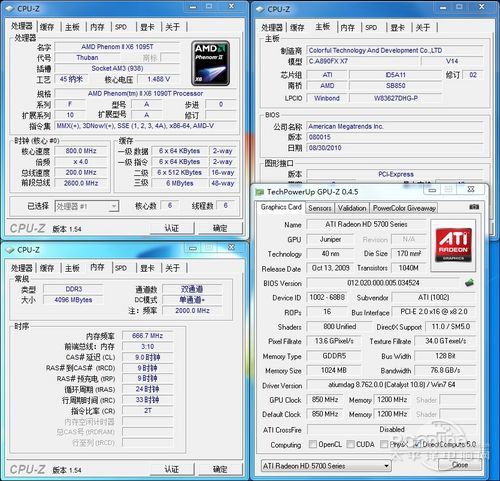Open 处理器 tab in top-right CPU-Z window

point(272,28)
